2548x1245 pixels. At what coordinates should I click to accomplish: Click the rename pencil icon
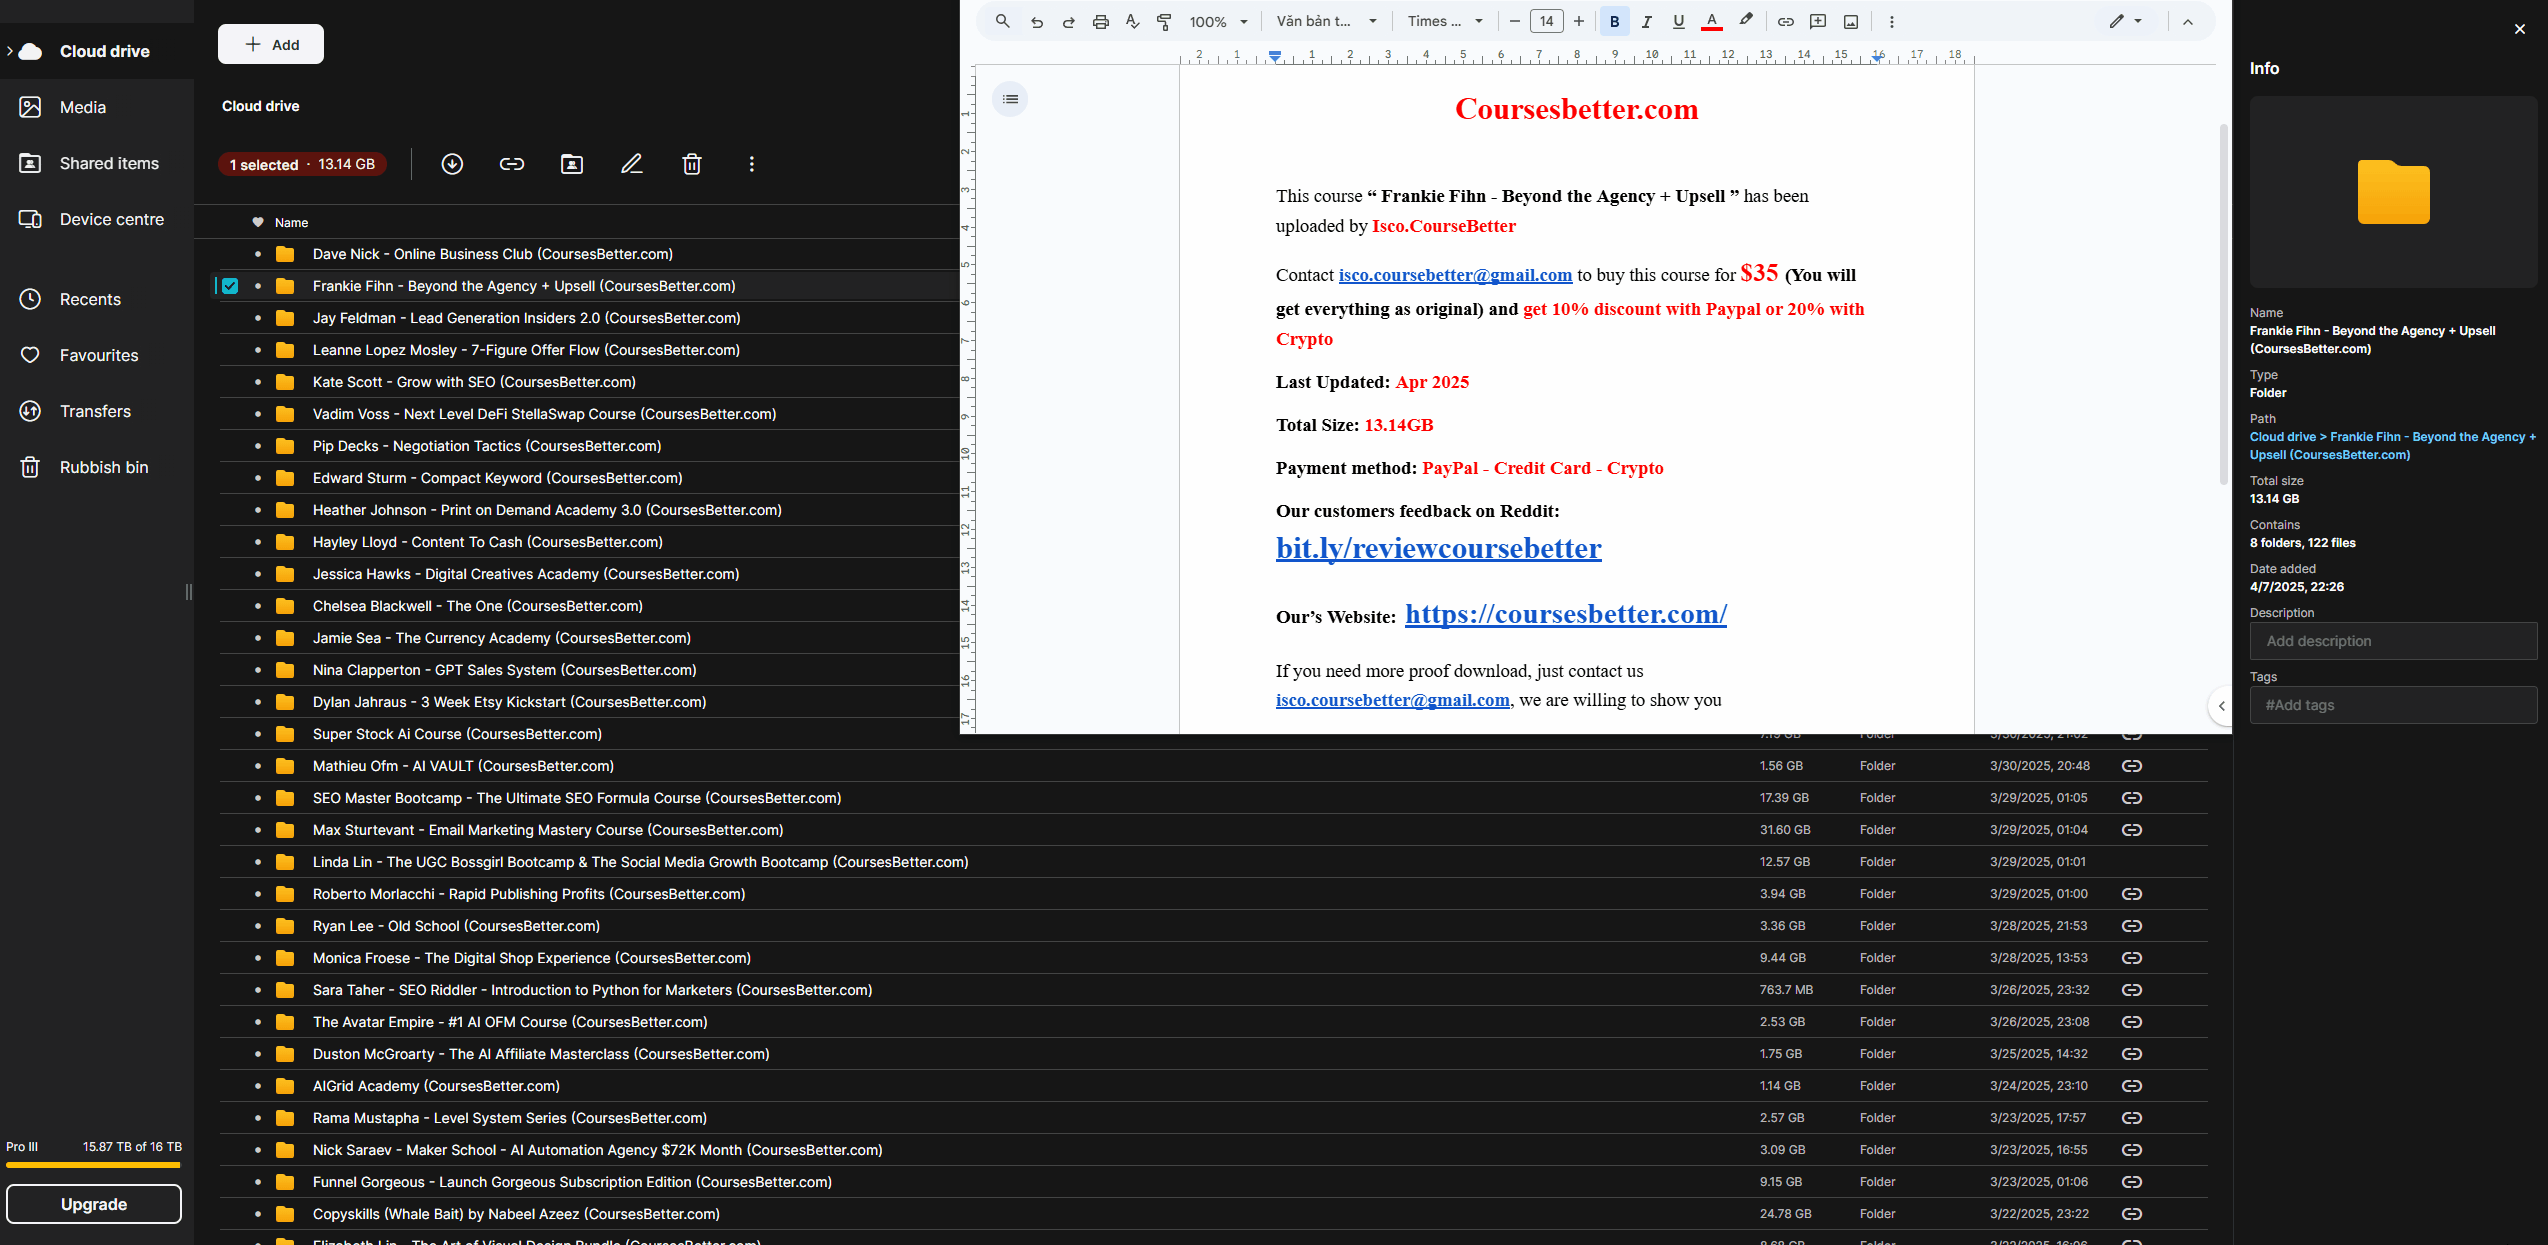coord(632,164)
